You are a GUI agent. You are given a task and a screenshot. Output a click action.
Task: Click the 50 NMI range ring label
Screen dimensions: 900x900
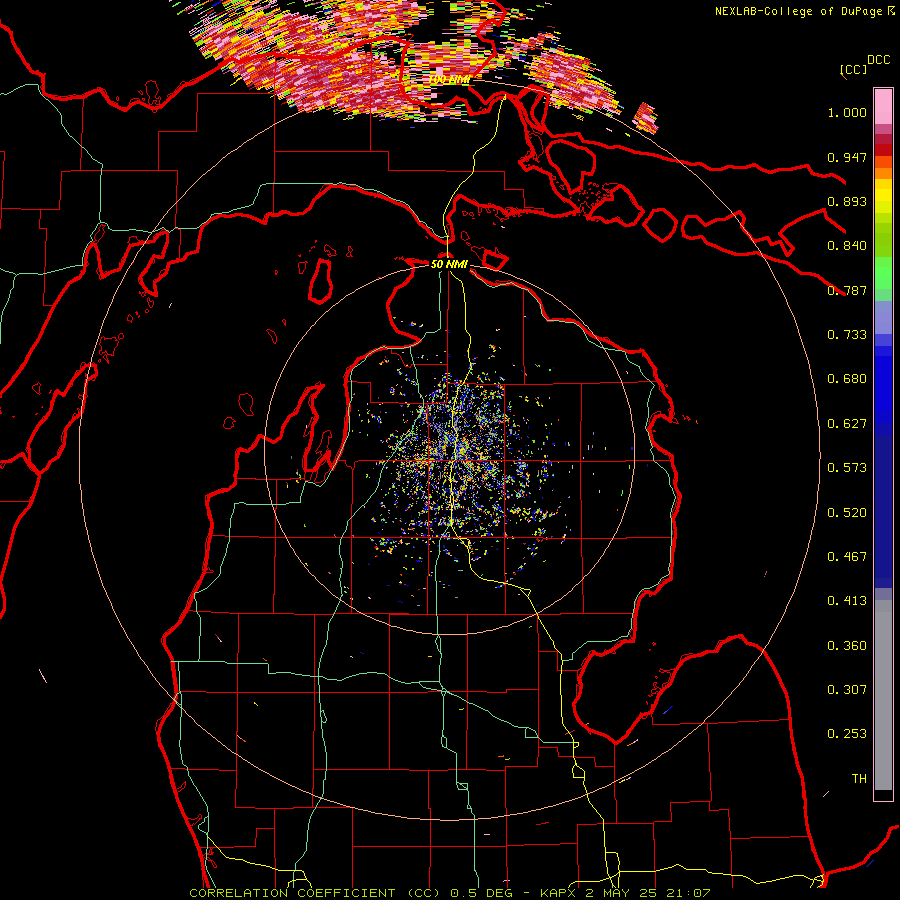[x=449, y=264]
